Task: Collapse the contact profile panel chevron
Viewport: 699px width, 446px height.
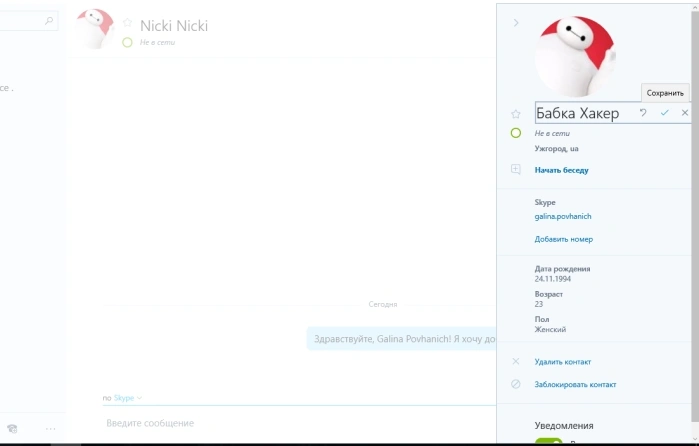Action: click(x=516, y=22)
